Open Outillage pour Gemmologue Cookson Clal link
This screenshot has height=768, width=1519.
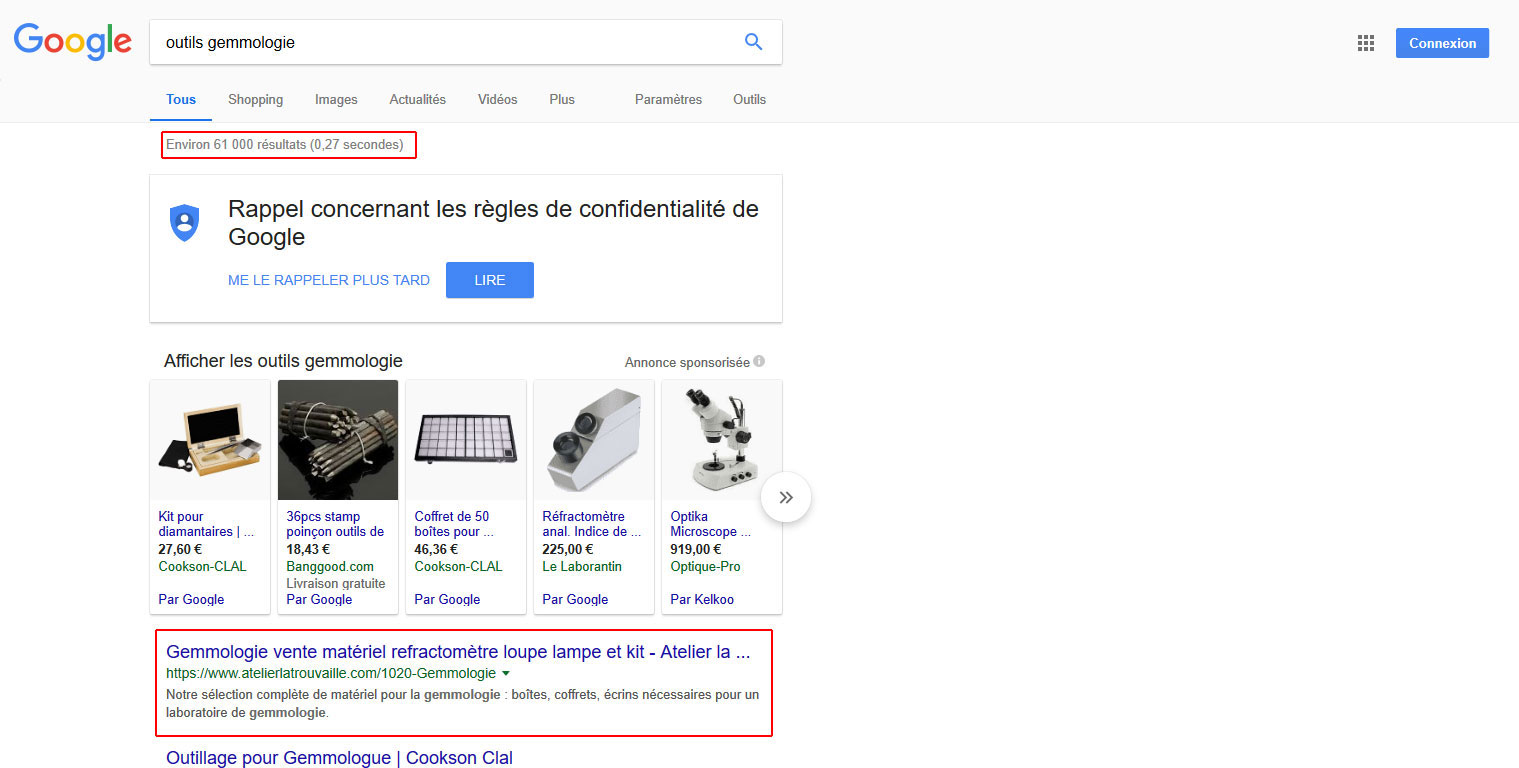coord(339,758)
